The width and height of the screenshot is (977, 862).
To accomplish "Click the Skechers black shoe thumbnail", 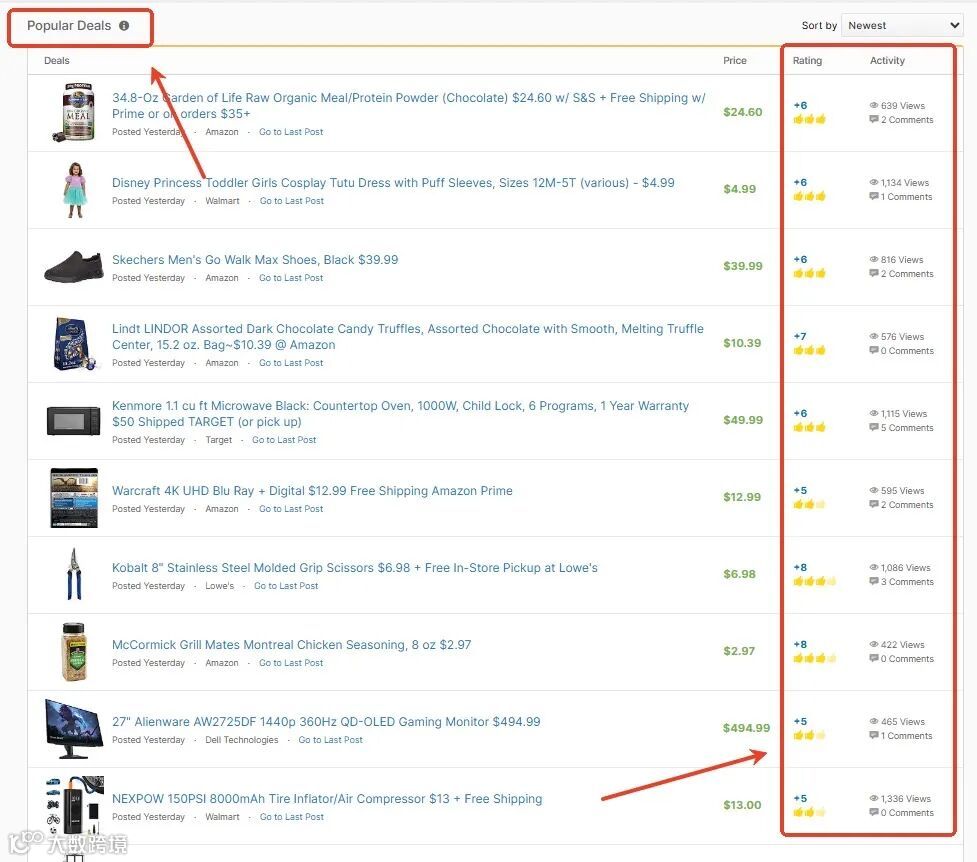I will [74, 266].
